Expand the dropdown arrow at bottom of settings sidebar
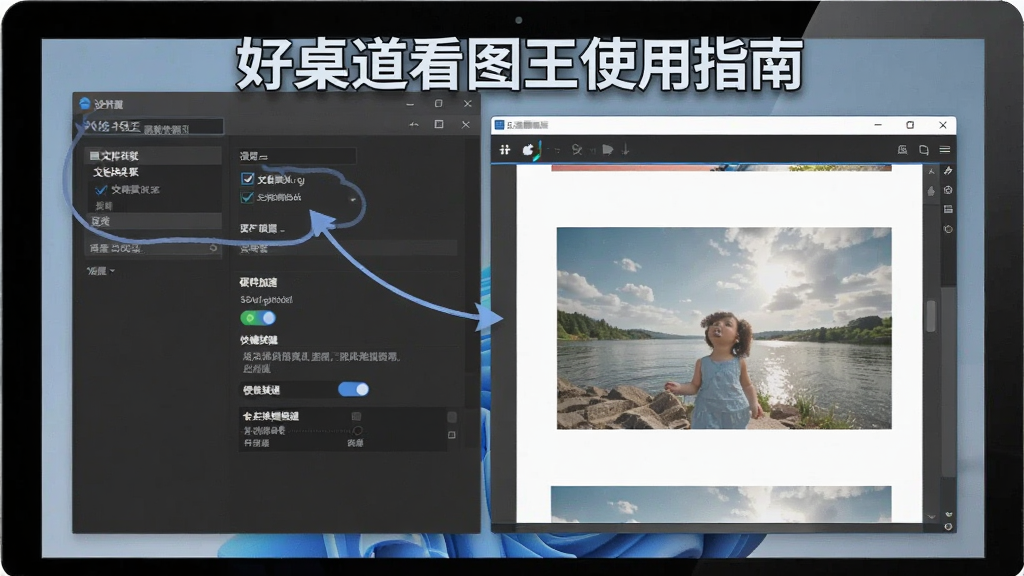This screenshot has width=1024, height=576. pyautogui.click(x=112, y=270)
